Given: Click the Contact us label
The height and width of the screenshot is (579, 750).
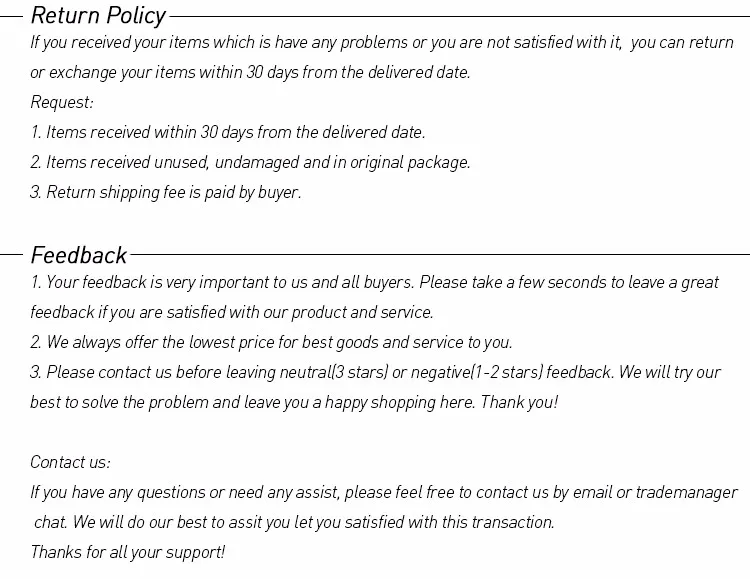Looking at the screenshot, I should pyautogui.click(x=70, y=462).
